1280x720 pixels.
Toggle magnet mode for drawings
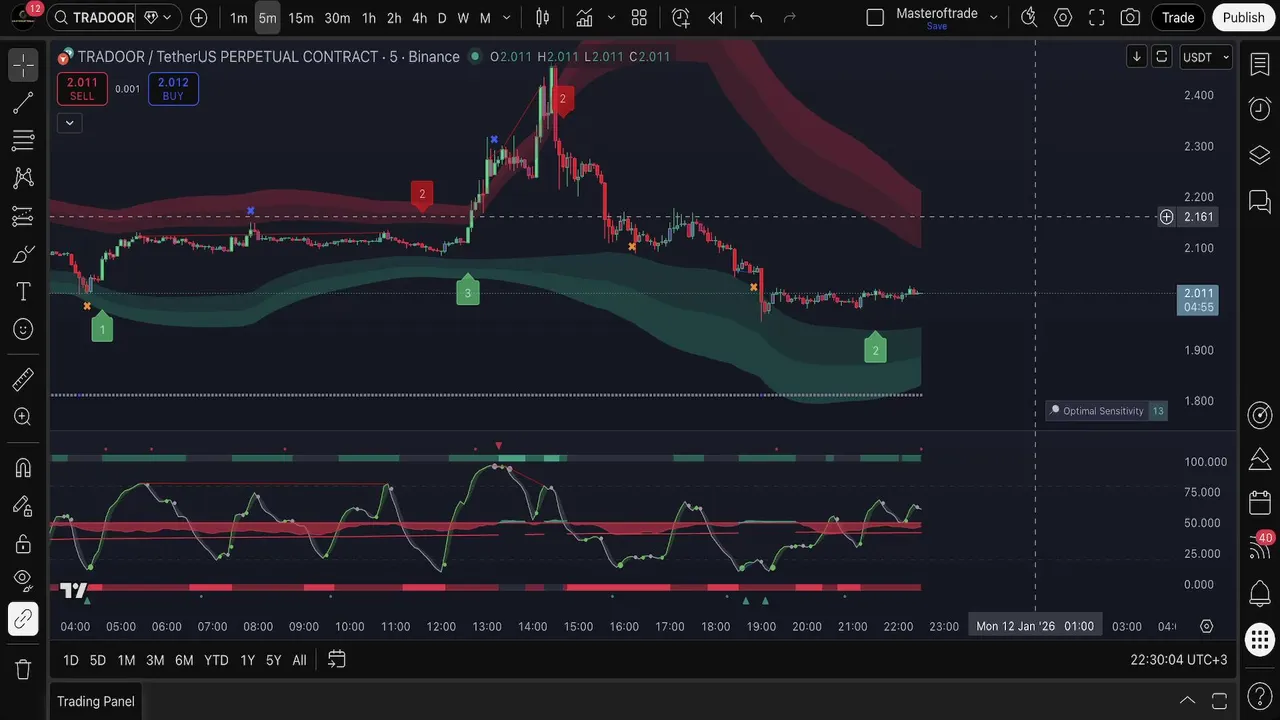pyautogui.click(x=23, y=467)
